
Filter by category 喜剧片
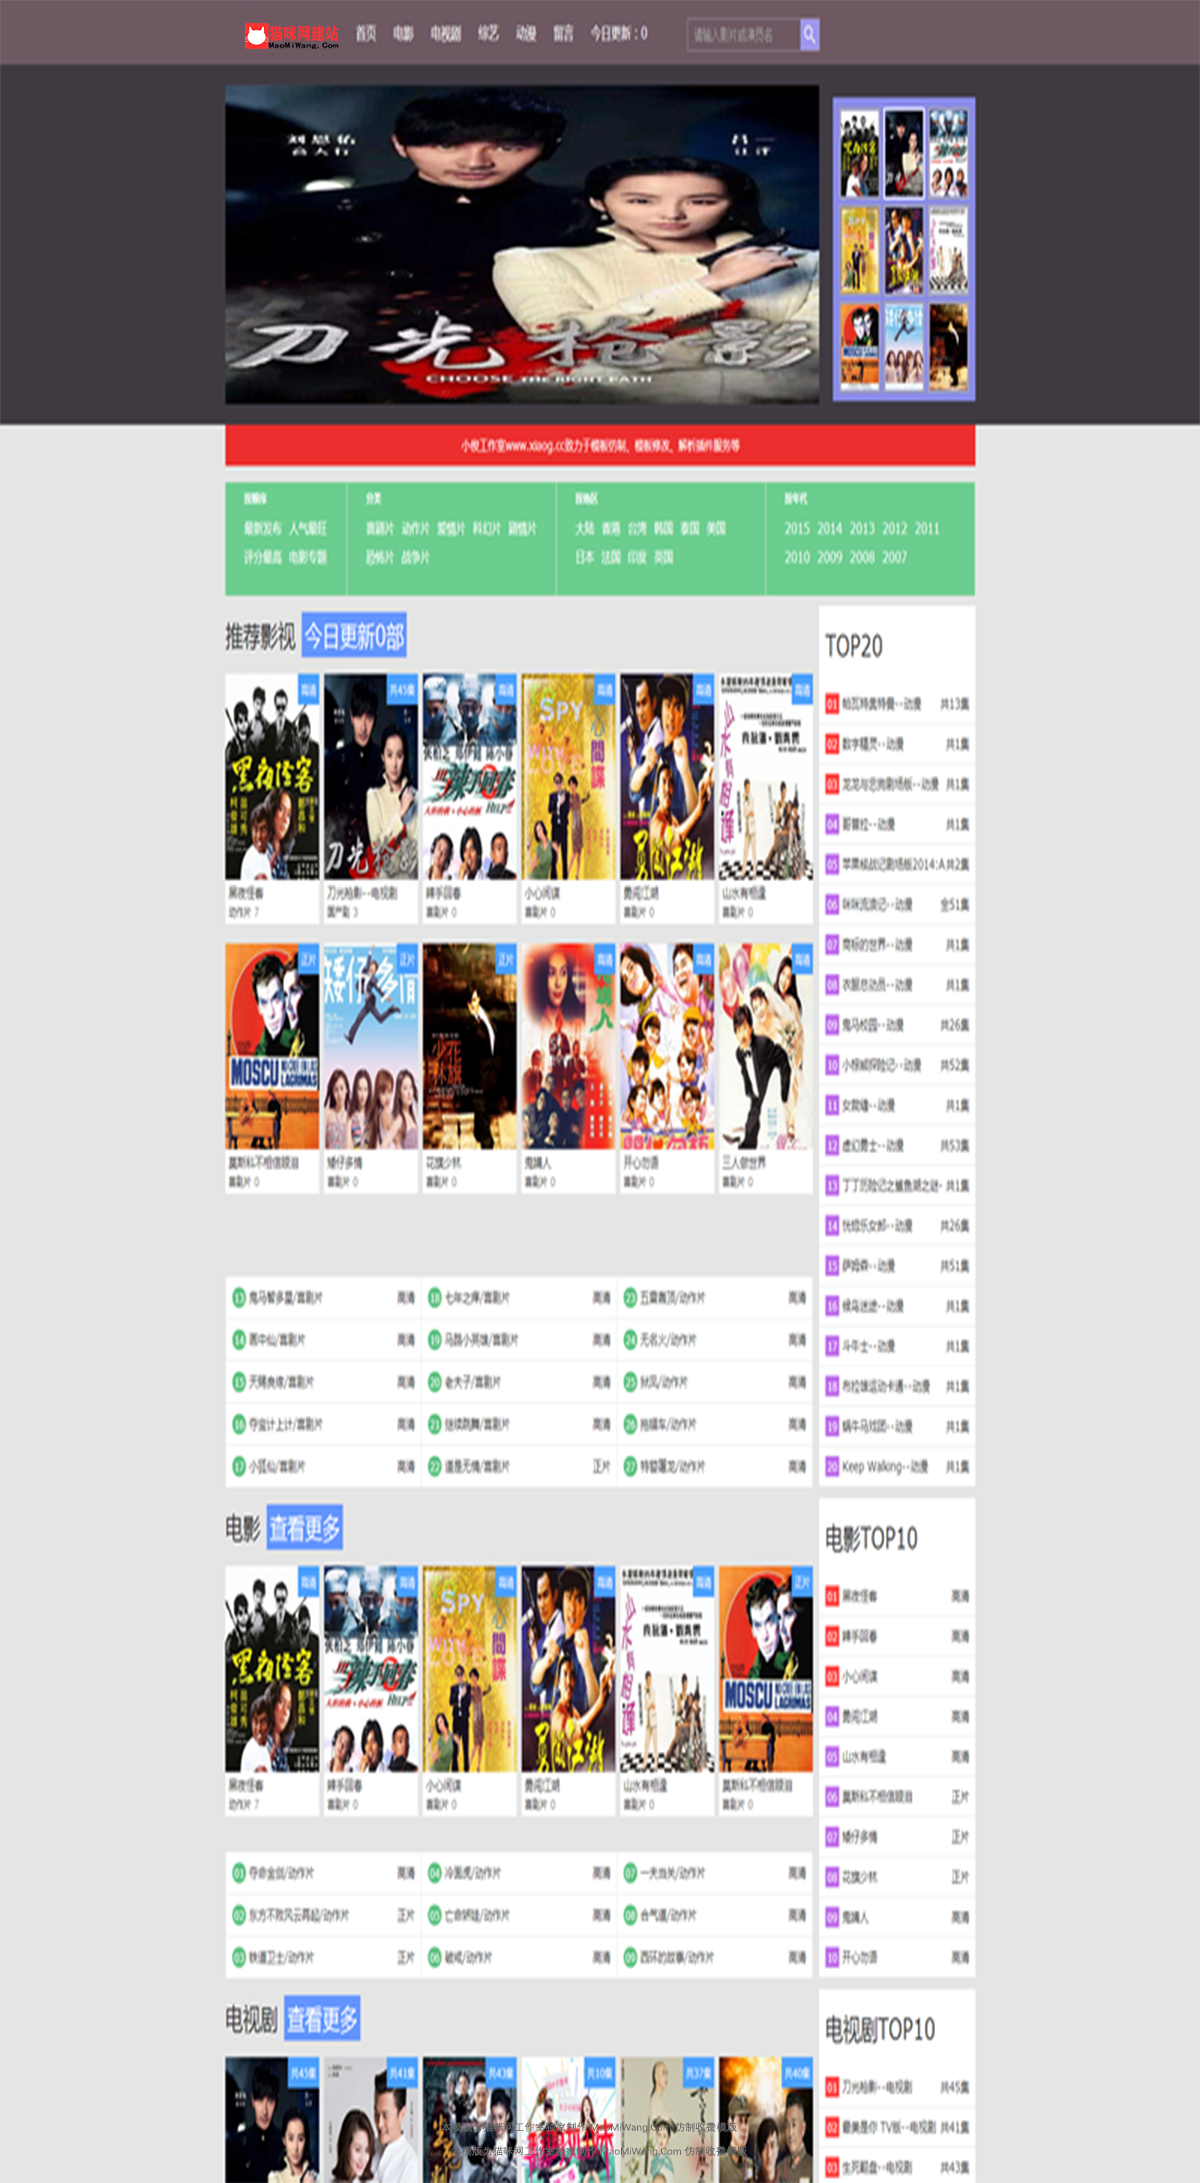pyautogui.click(x=380, y=528)
